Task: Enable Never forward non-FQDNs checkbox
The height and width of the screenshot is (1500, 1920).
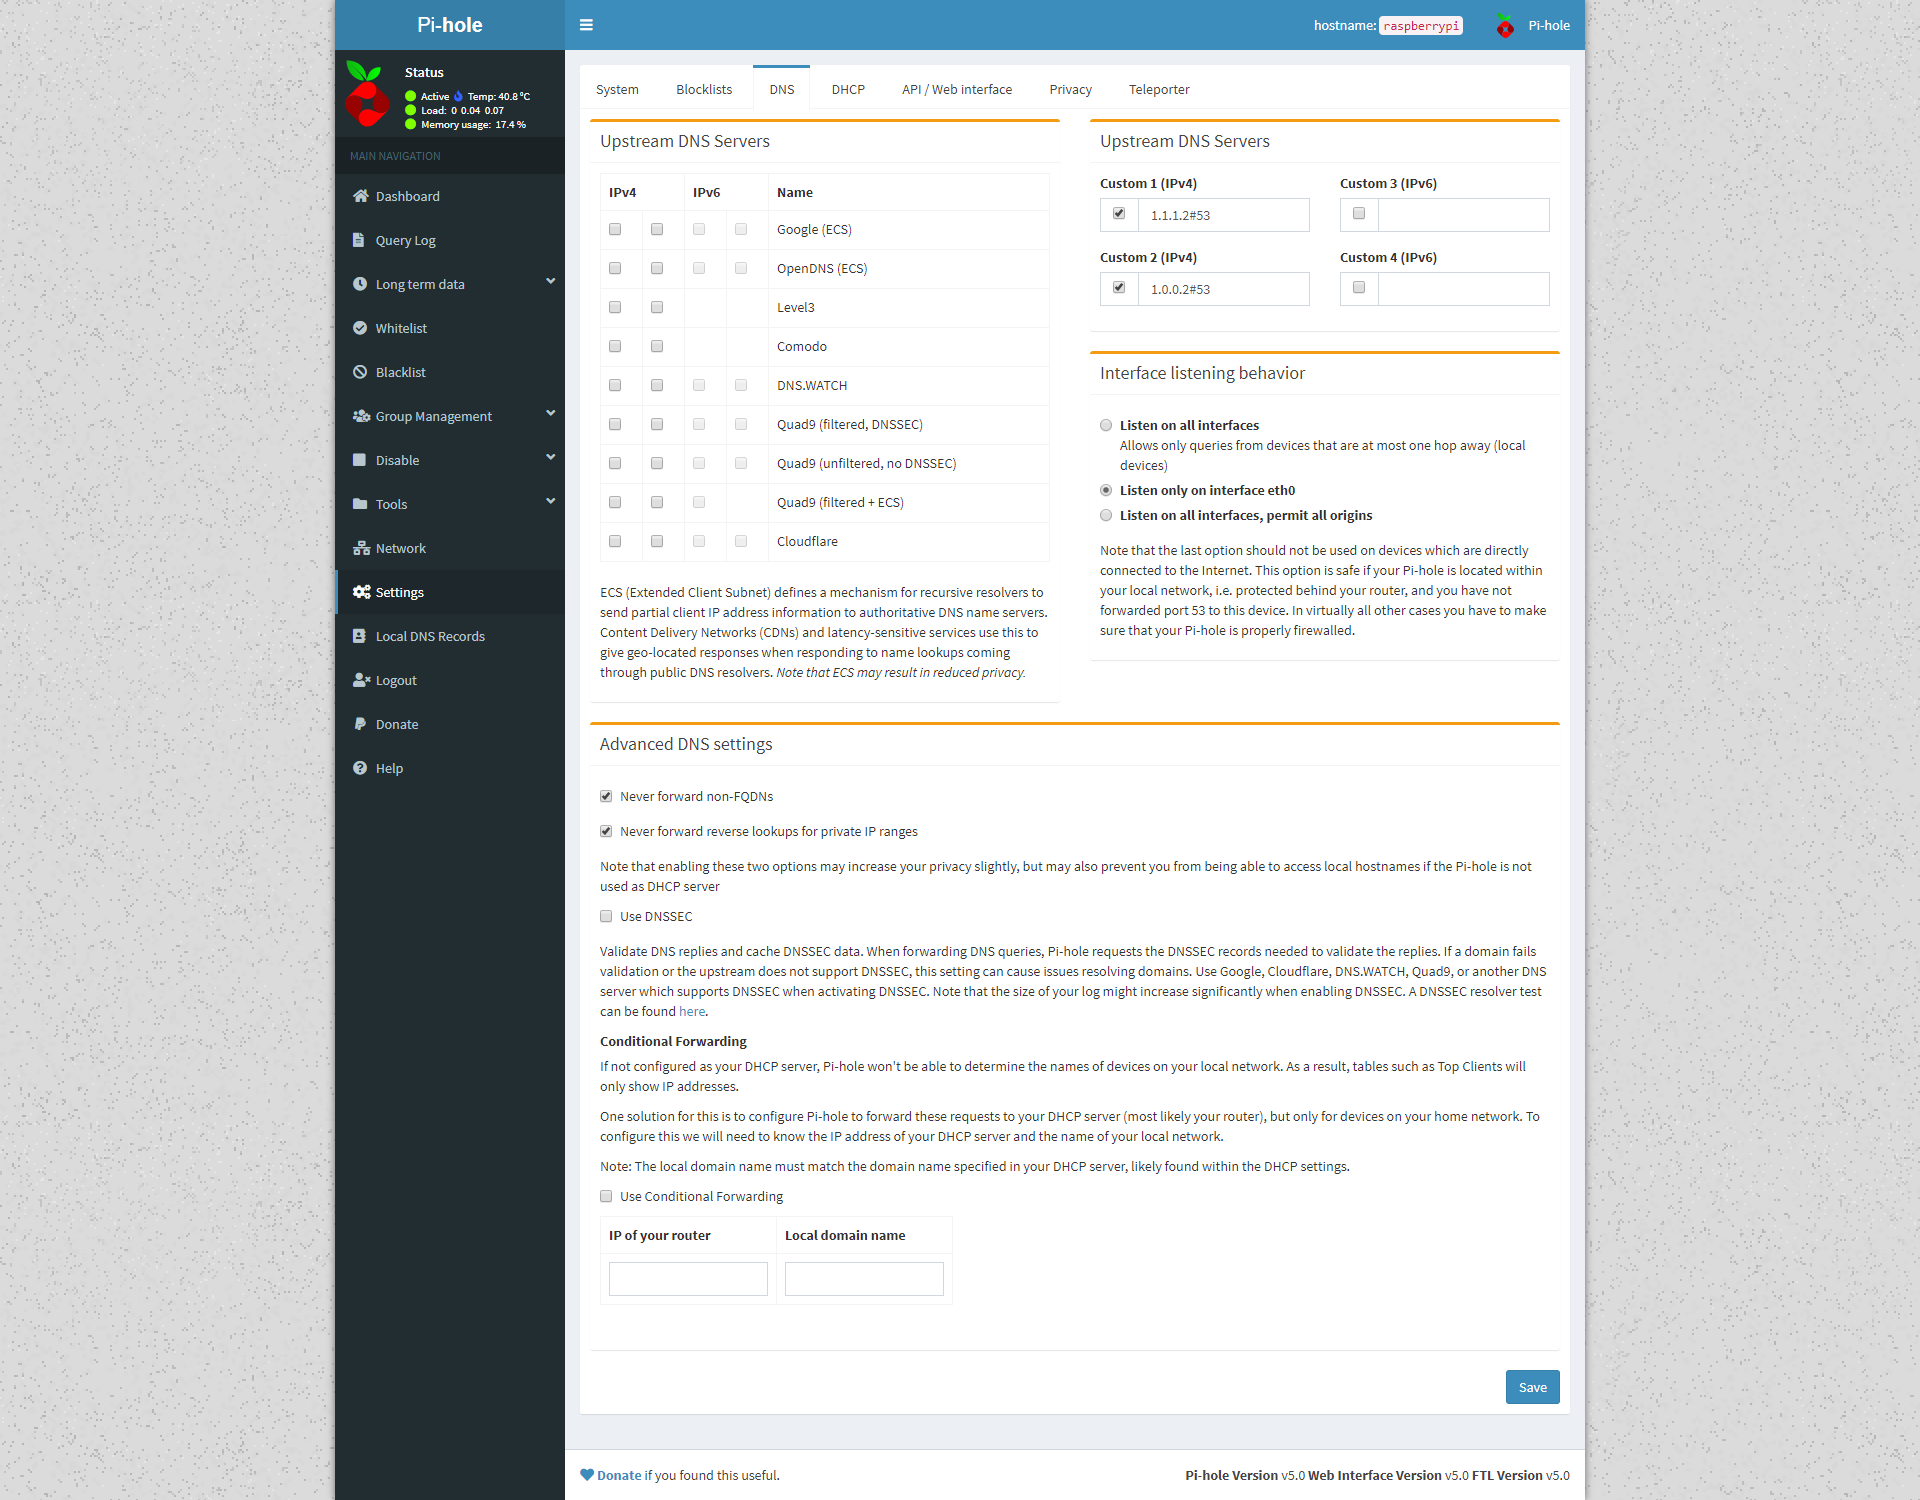Action: point(606,796)
